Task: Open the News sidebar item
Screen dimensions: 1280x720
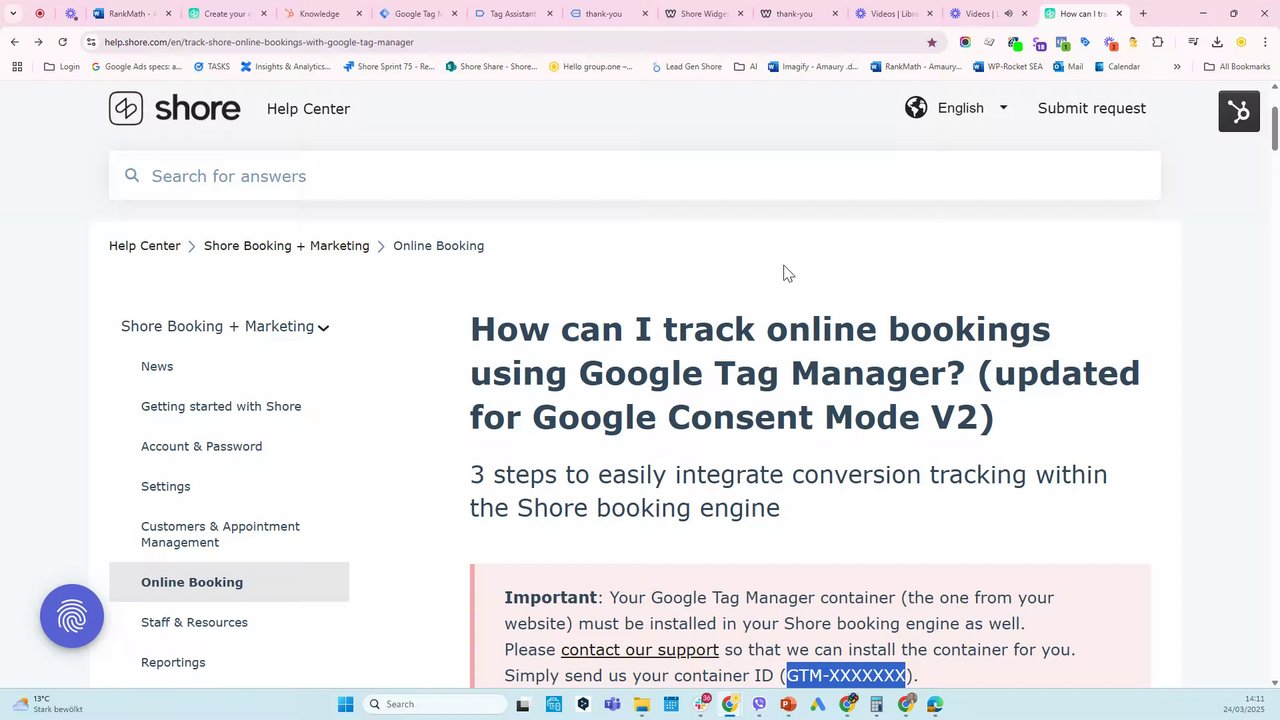Action: 157,367
